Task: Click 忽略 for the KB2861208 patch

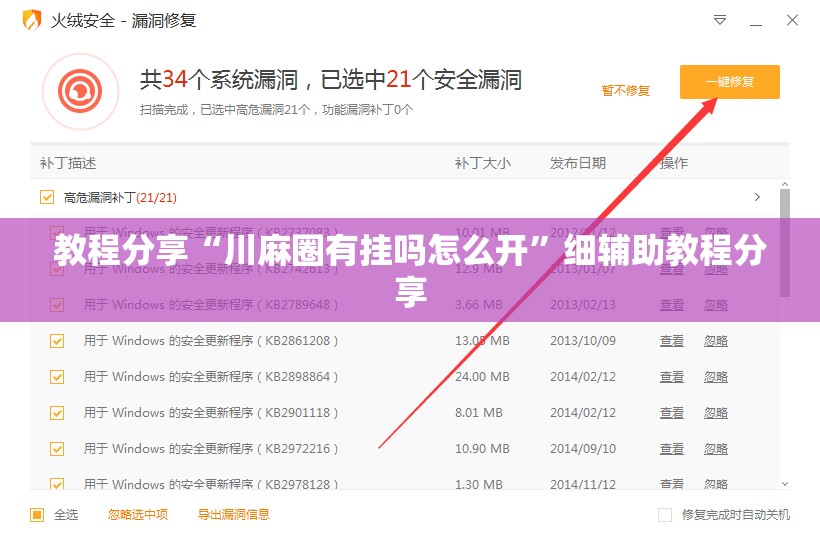Action: pos(715,341)
